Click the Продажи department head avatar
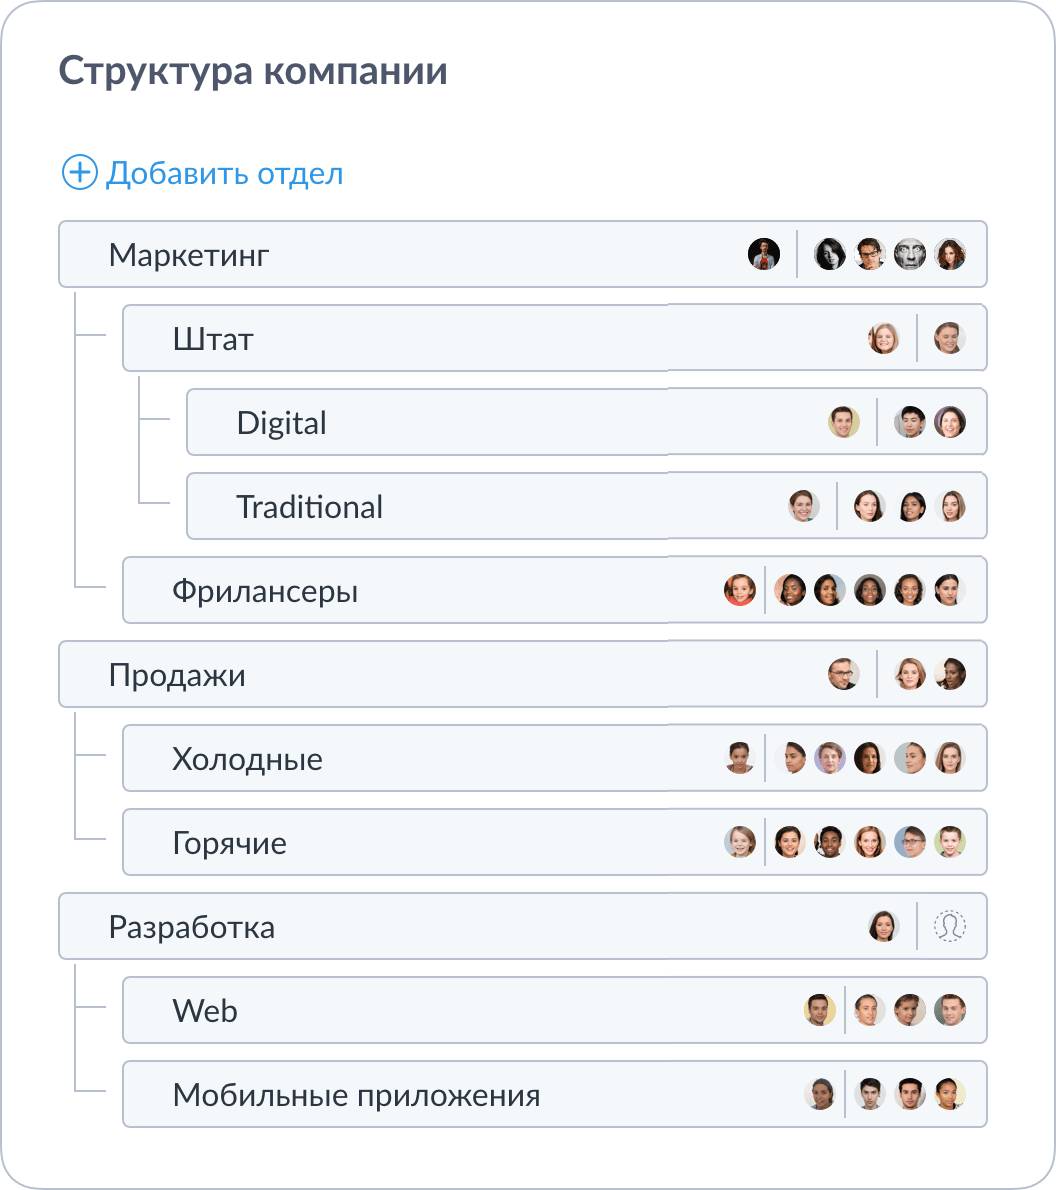This screenshot has height=1190, width=1056. click(x=844, y=674)
